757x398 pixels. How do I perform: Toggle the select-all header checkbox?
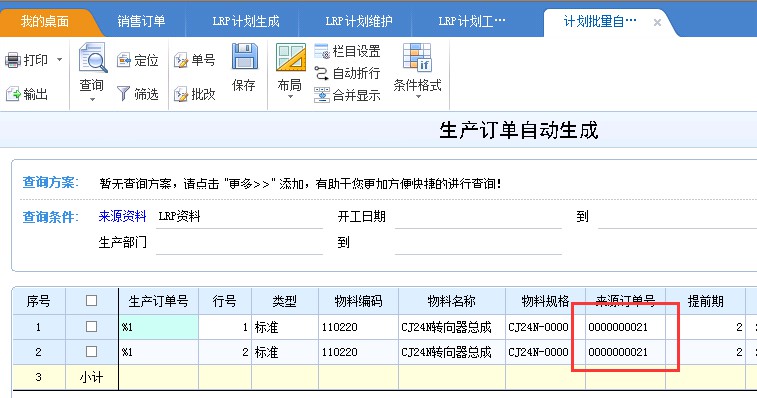[x=91, y=301]
